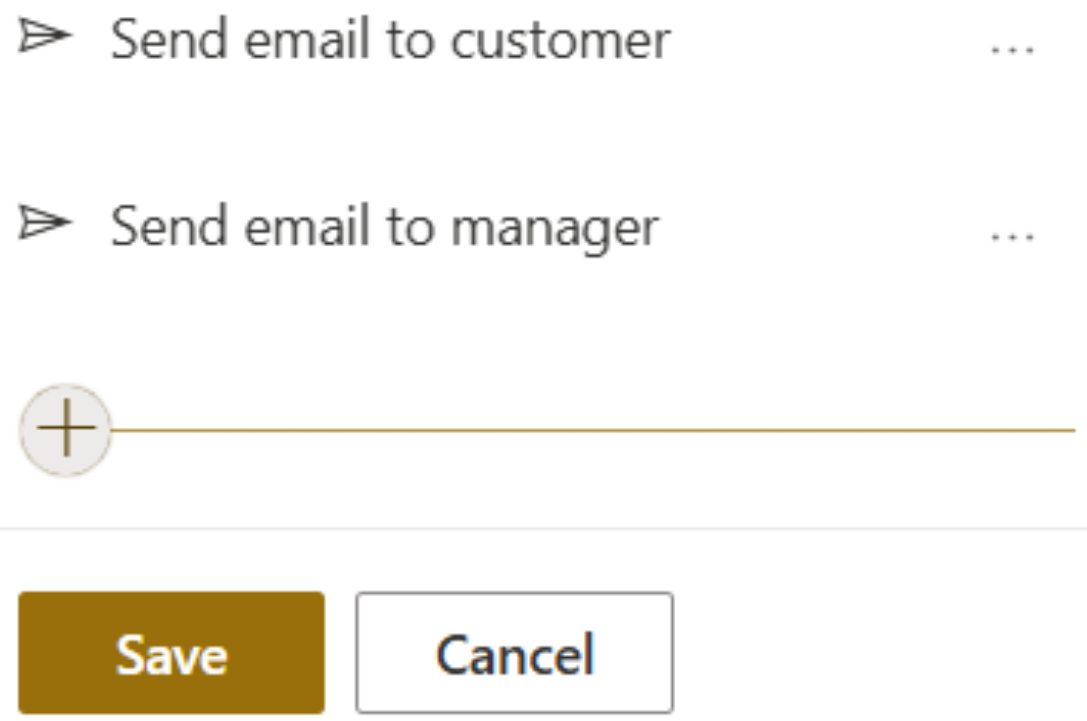Select the 'Send email to manager' action

tap(385, 227)
